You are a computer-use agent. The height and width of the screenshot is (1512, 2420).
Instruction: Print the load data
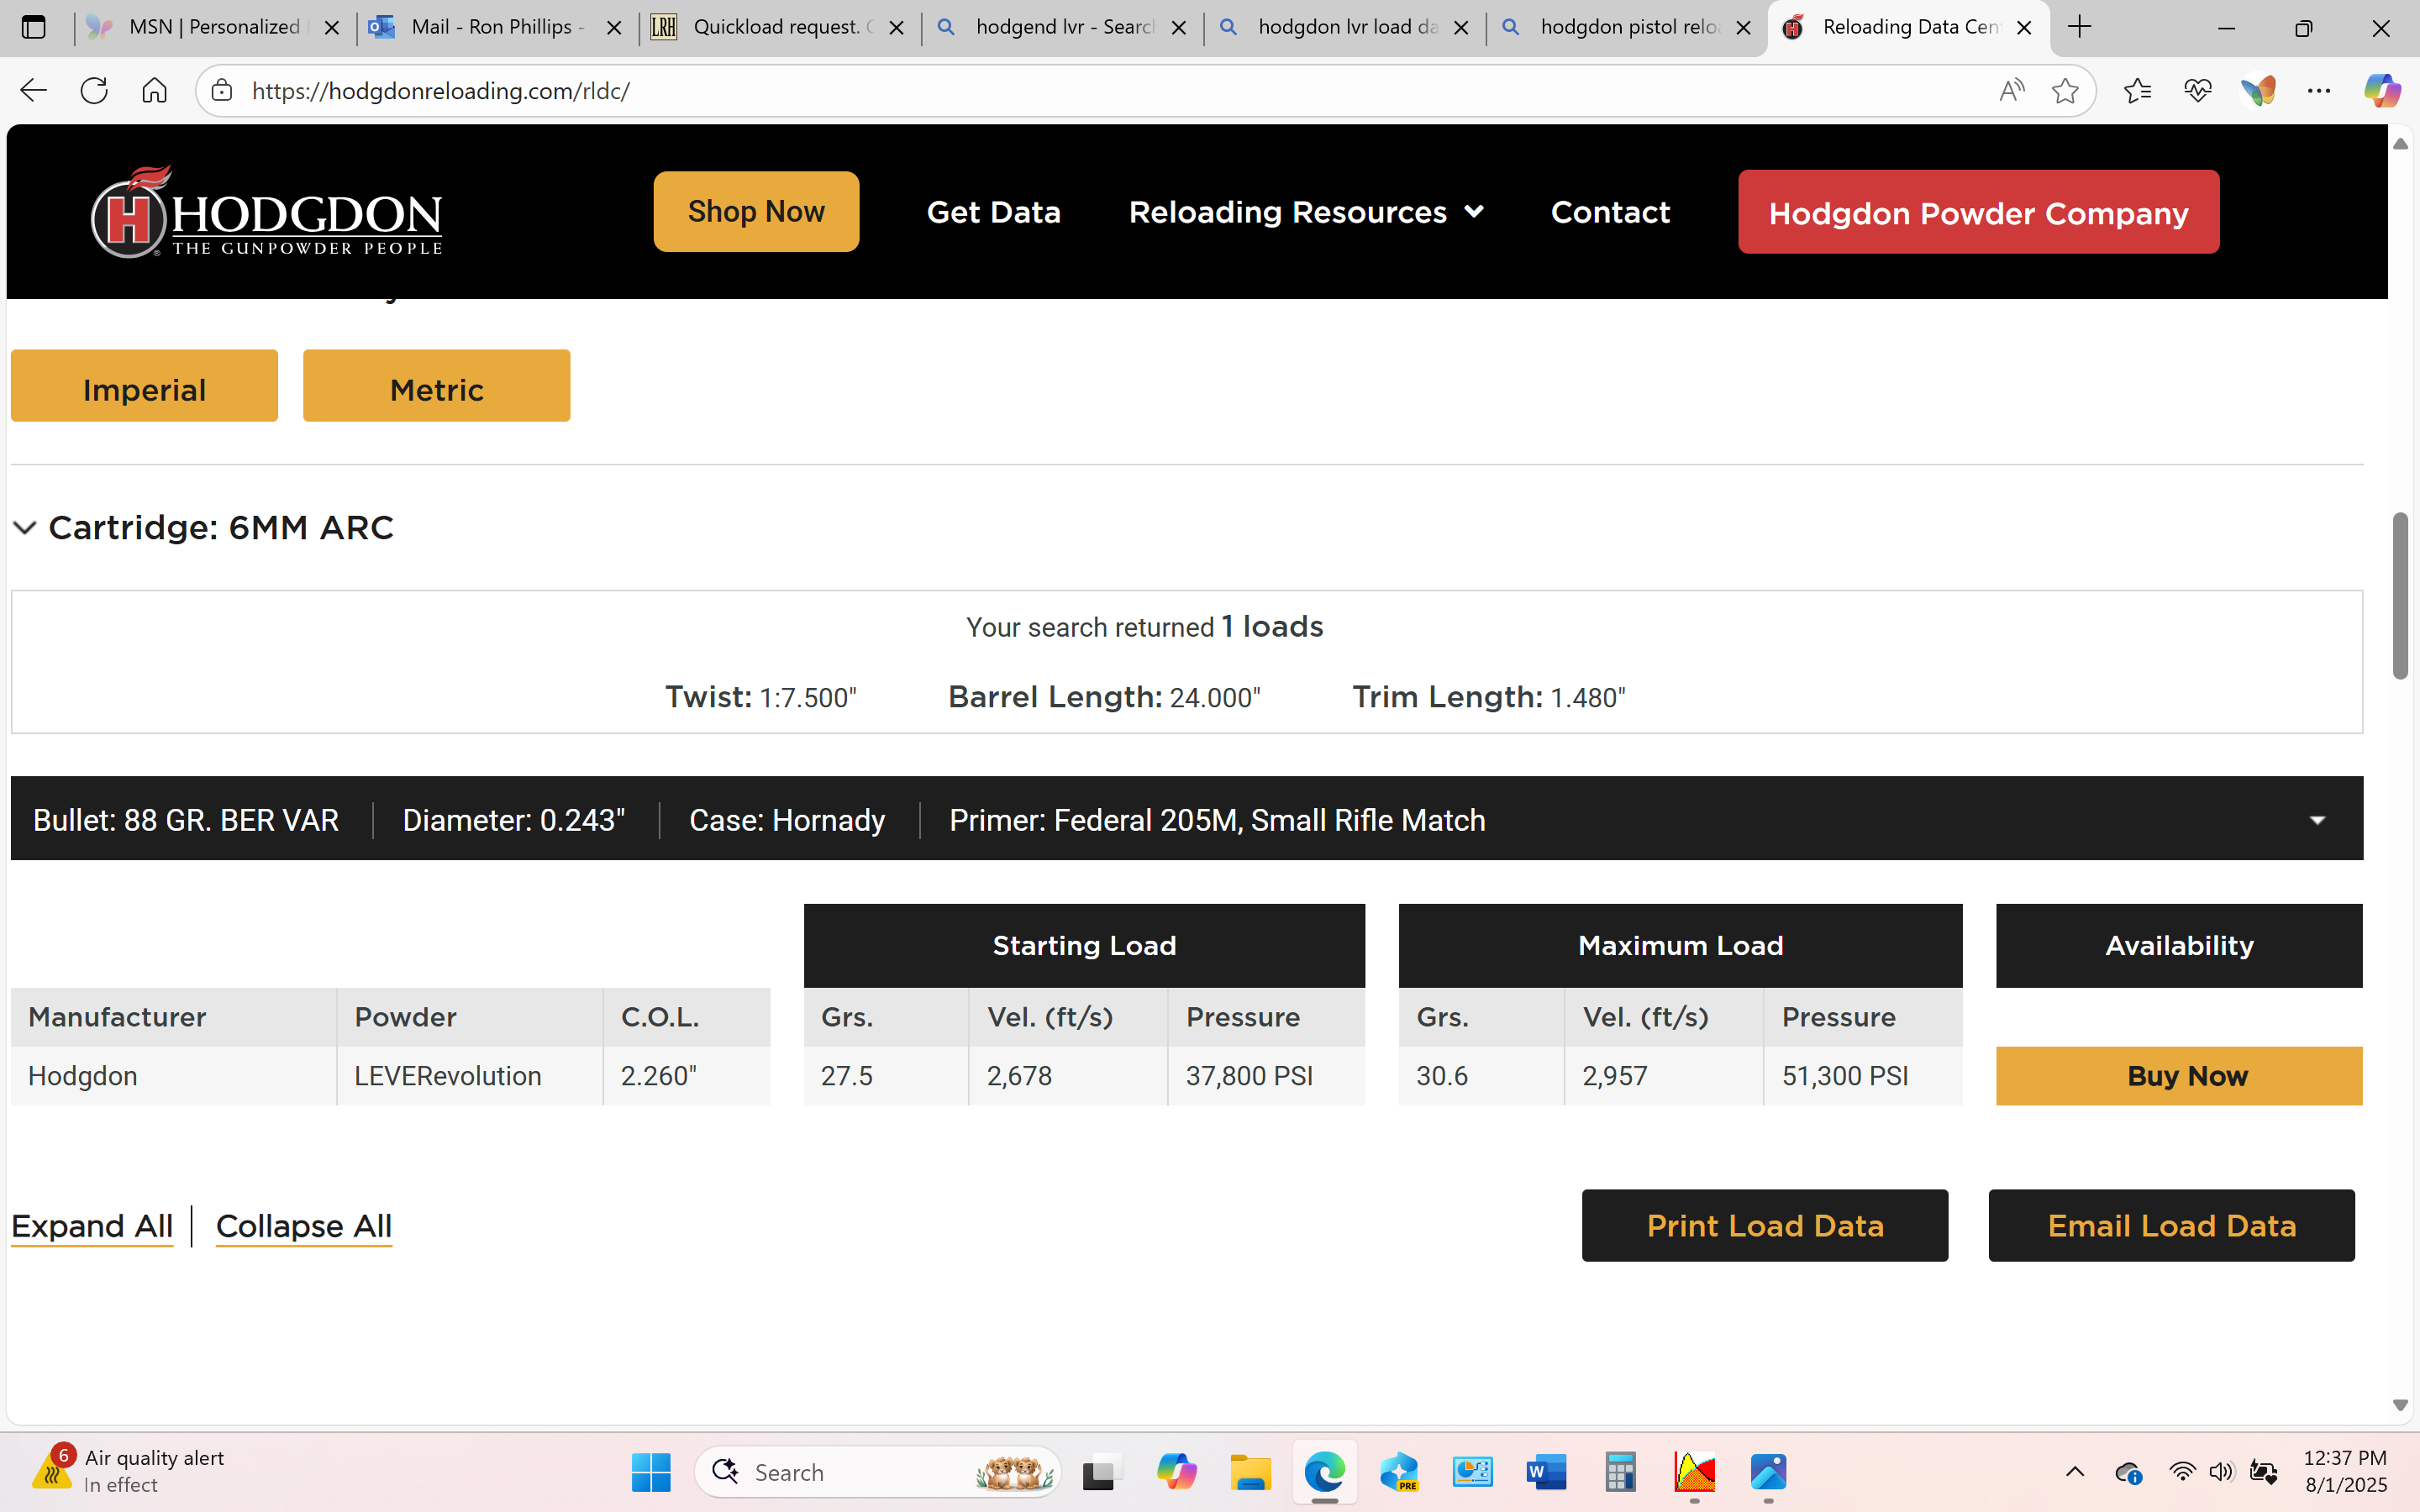1765,1226
